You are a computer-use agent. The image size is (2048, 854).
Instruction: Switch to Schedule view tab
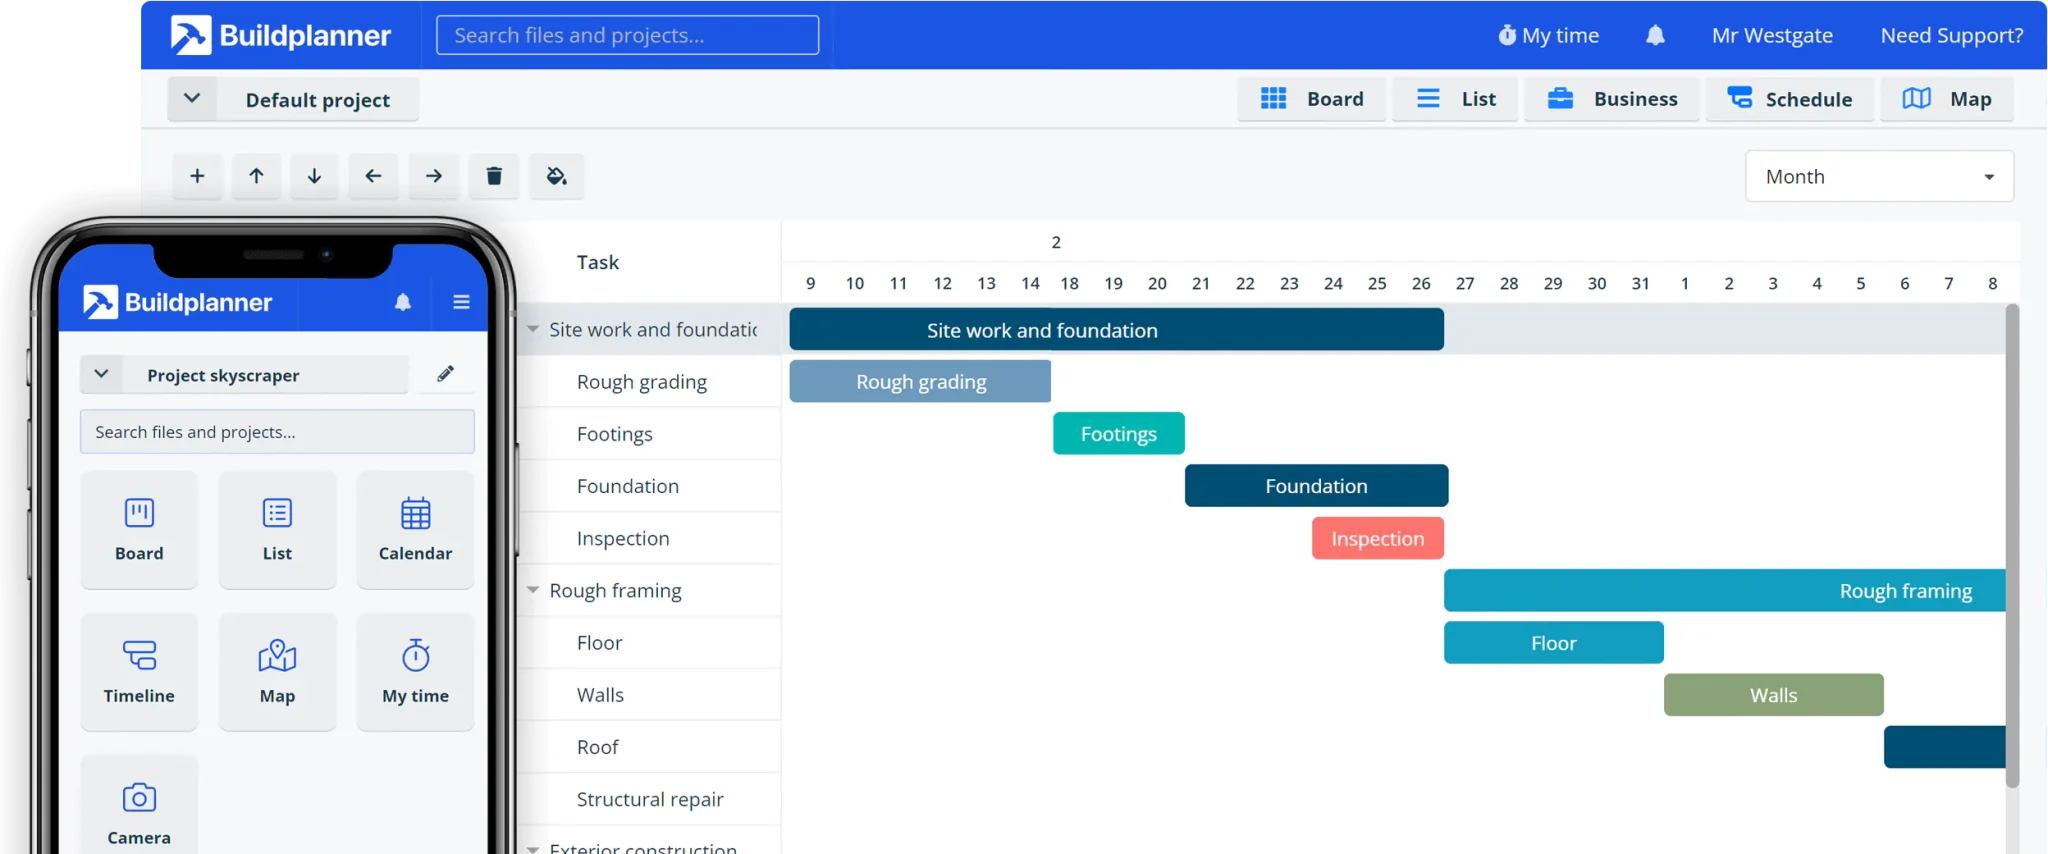pos(1789,99)
